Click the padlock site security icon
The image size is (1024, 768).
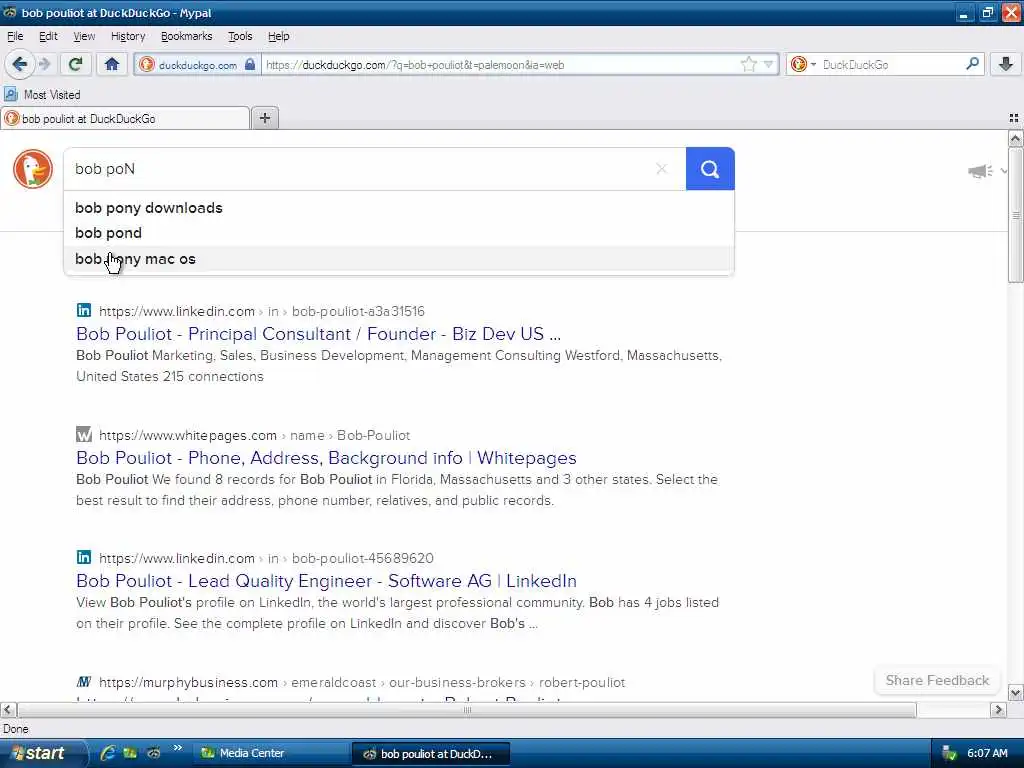pos(249,64)
